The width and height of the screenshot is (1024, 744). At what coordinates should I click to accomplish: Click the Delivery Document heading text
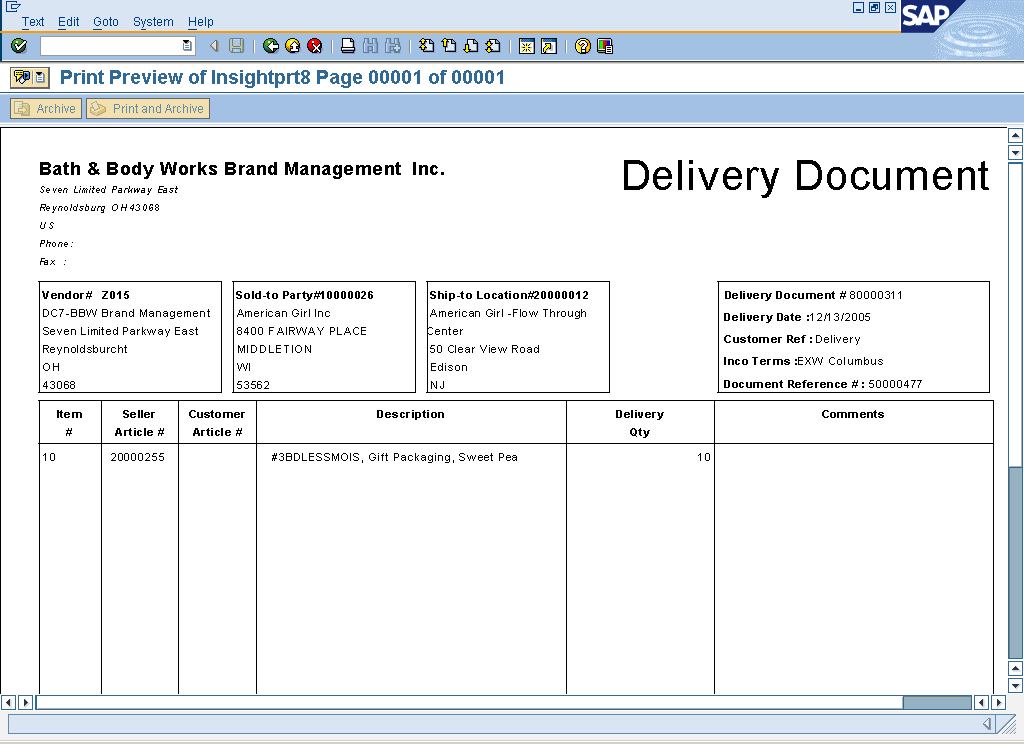[805, 176]
